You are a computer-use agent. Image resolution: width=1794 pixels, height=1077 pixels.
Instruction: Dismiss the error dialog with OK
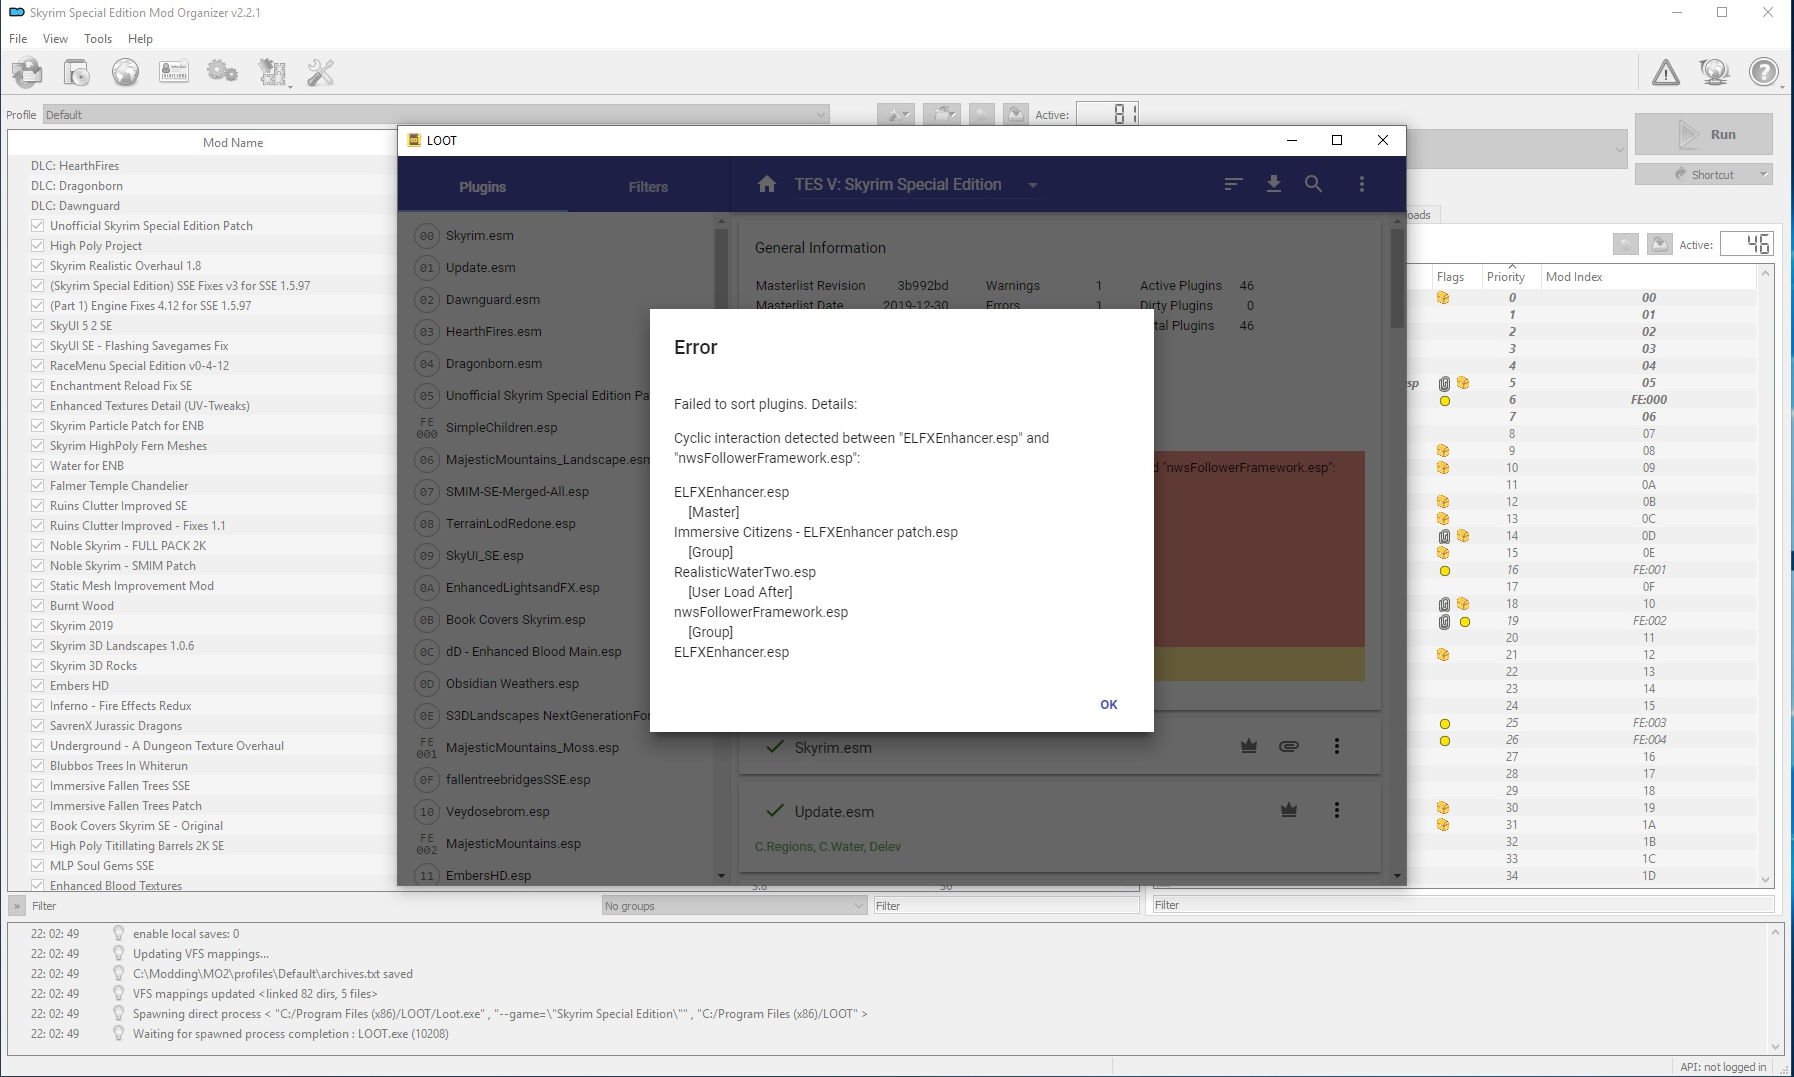click(x=1108, y=704)
